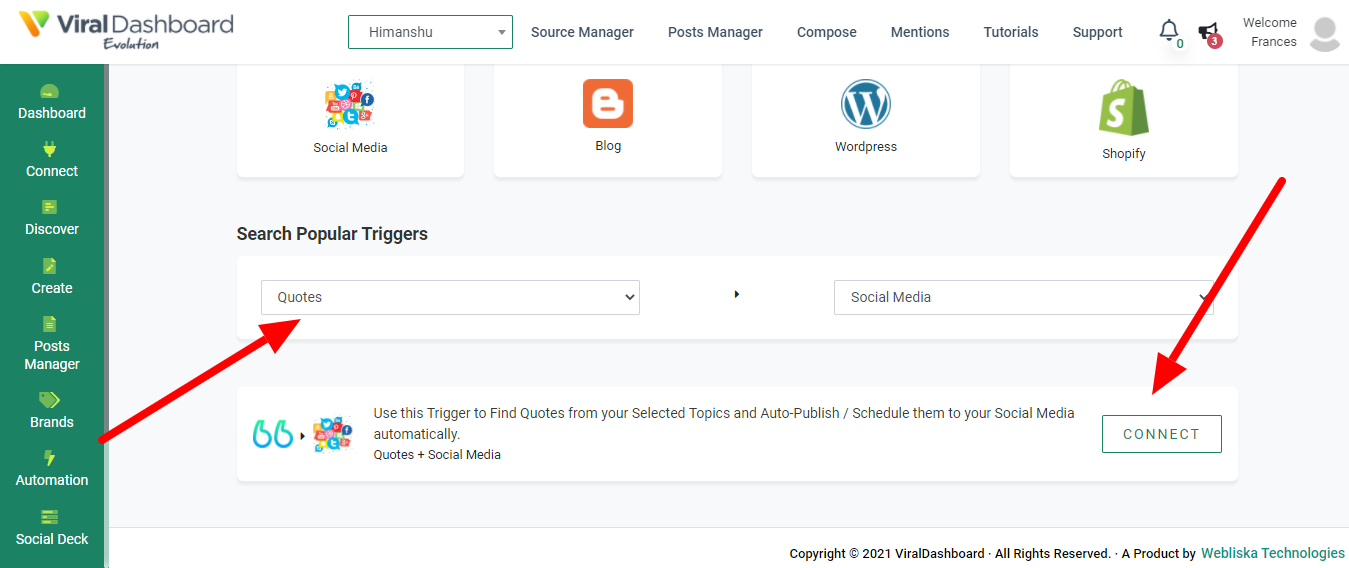The height and width of the screenshot is (568, 1349).
Task: Open Dashboard in the sidebar
Action: click(52, 103)
